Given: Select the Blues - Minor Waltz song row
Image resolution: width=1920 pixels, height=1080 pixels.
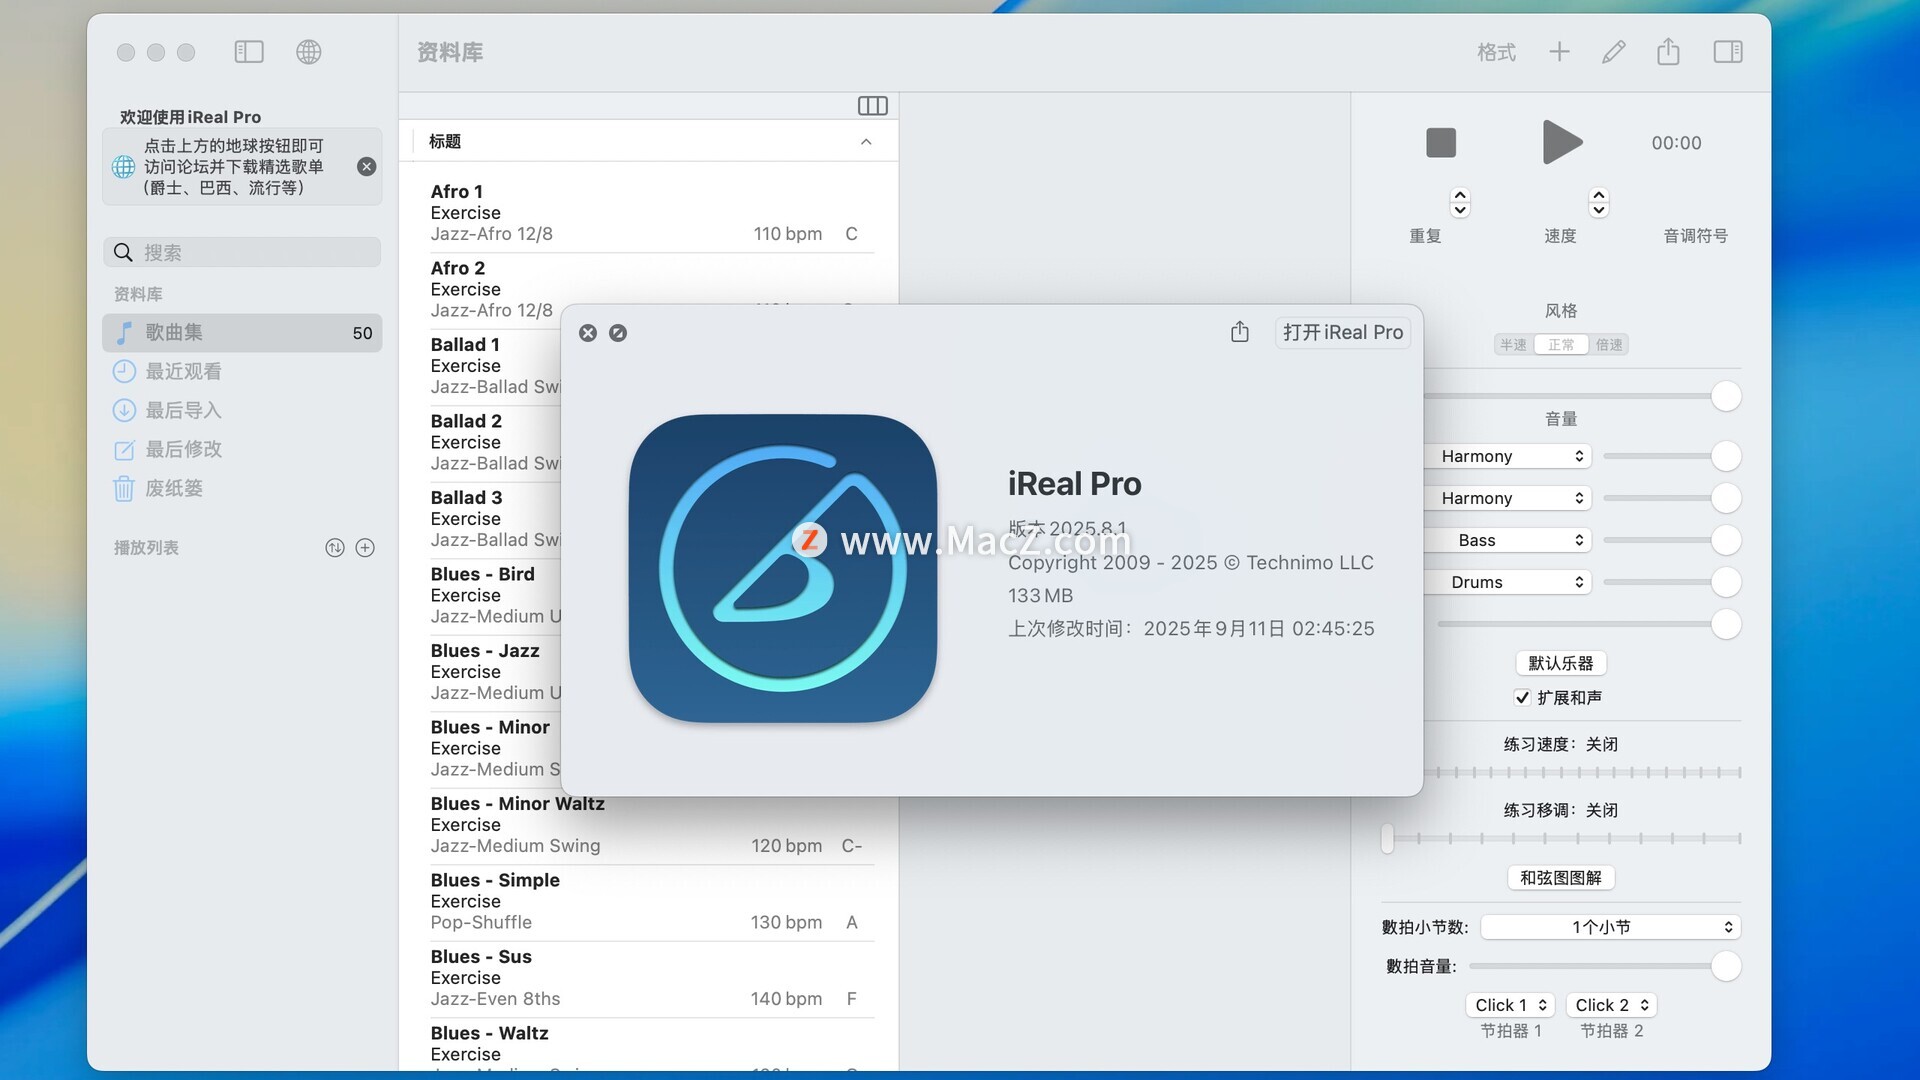Looking at the screenshot, I should pos(650,825).
